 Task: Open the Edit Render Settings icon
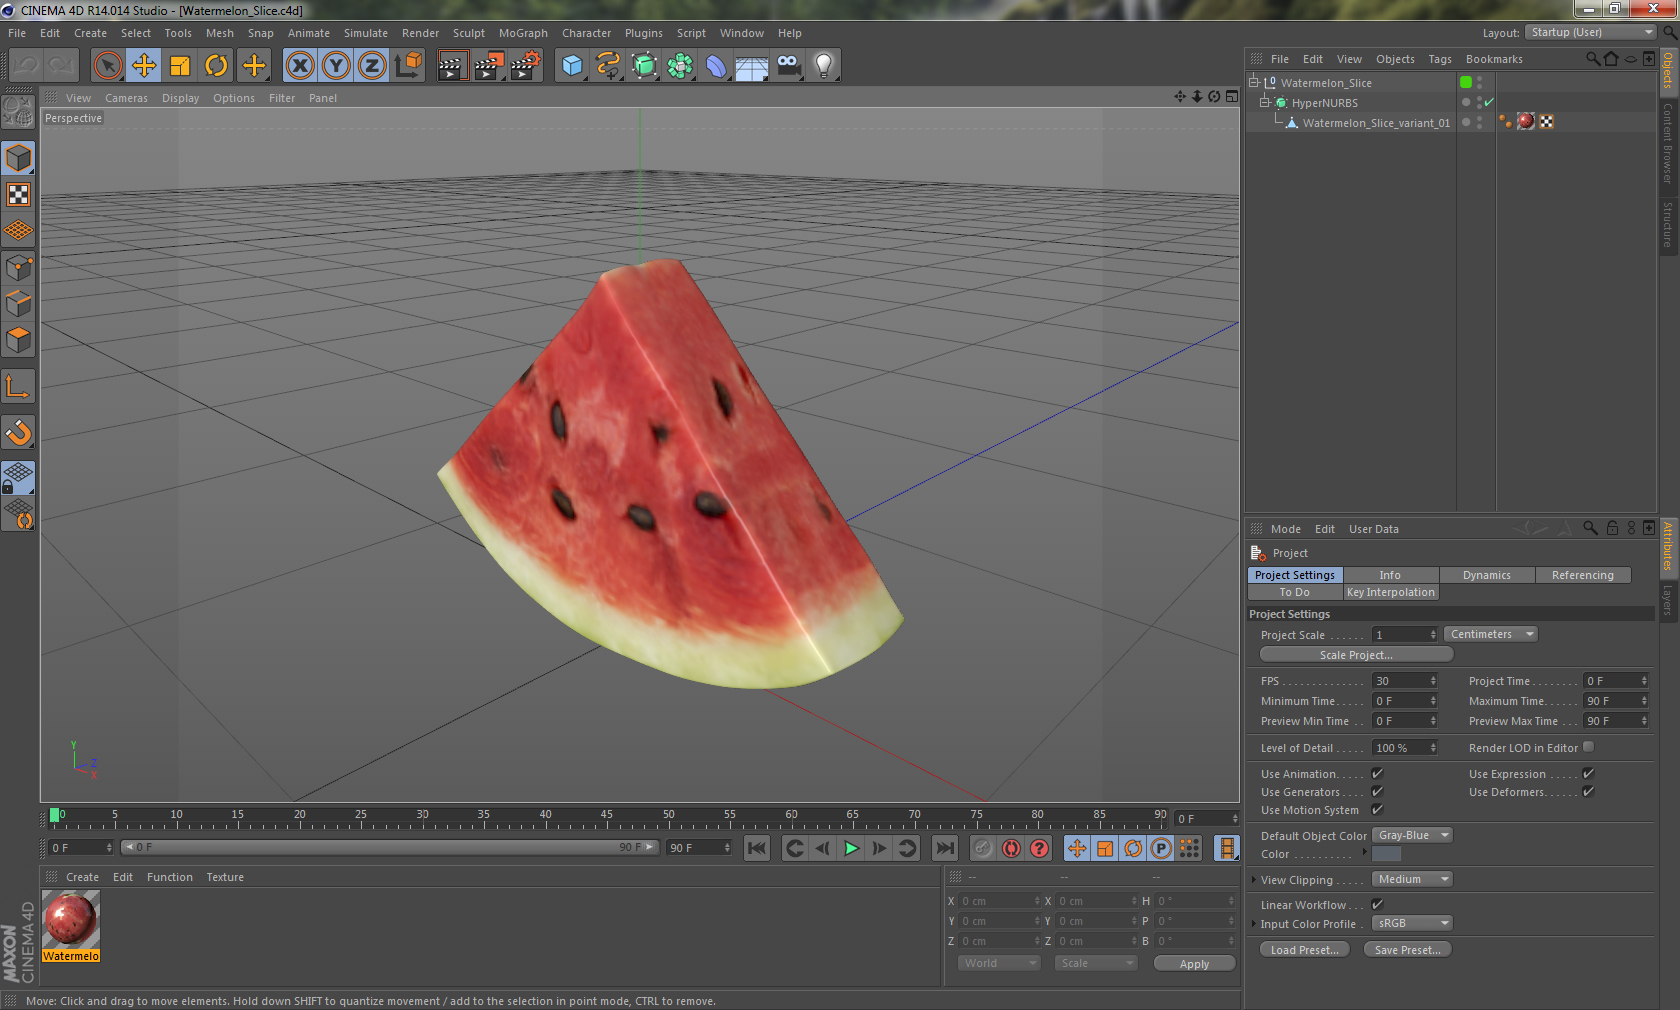[525, 66]
